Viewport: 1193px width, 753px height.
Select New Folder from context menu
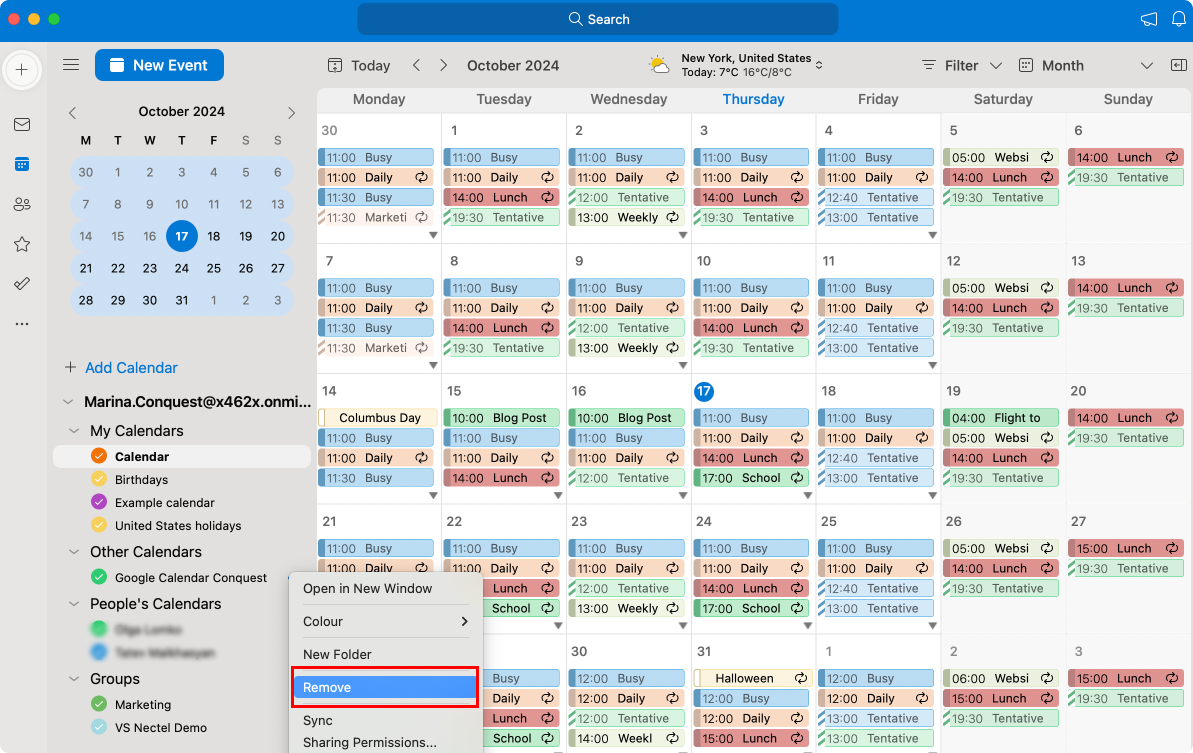386,654
